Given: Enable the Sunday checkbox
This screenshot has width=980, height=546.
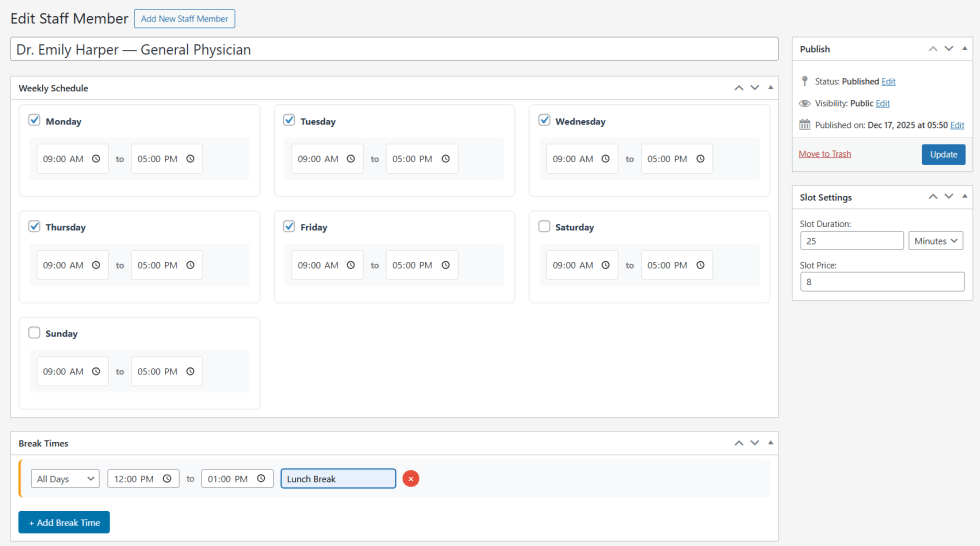Looking at the screenshot, I should coord(34,332).
